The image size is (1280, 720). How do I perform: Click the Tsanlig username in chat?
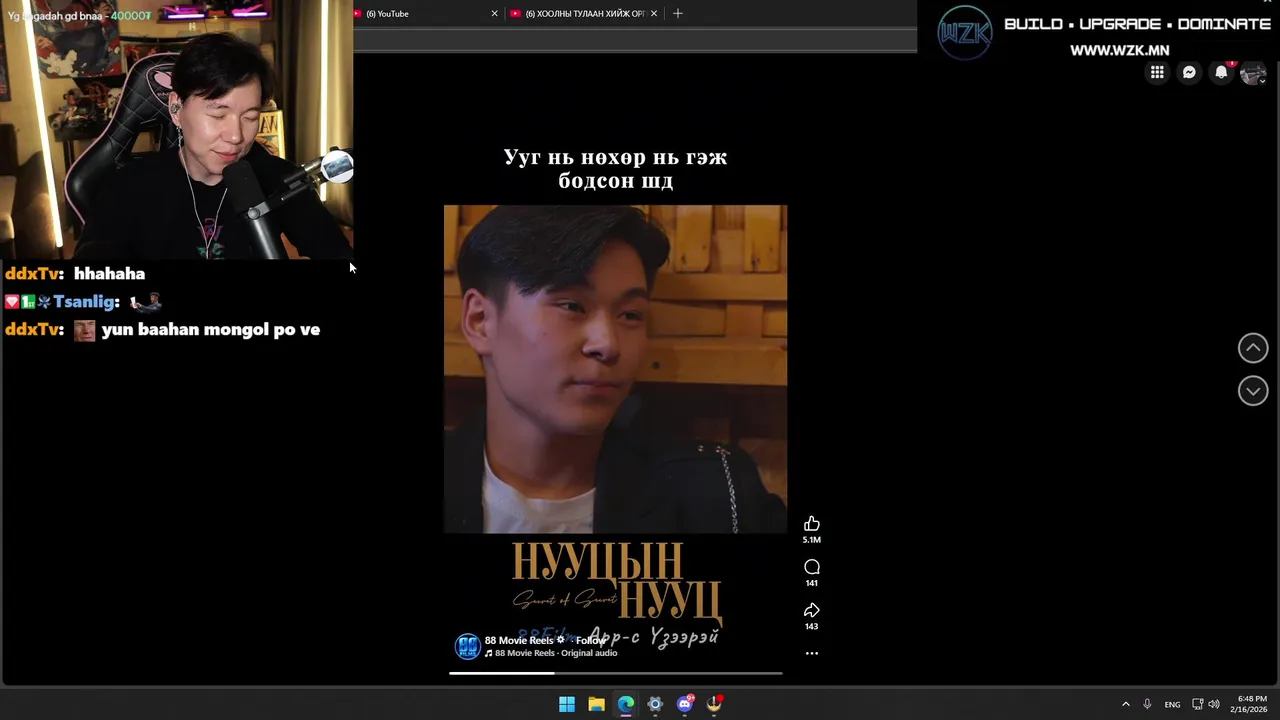(86, 301)
